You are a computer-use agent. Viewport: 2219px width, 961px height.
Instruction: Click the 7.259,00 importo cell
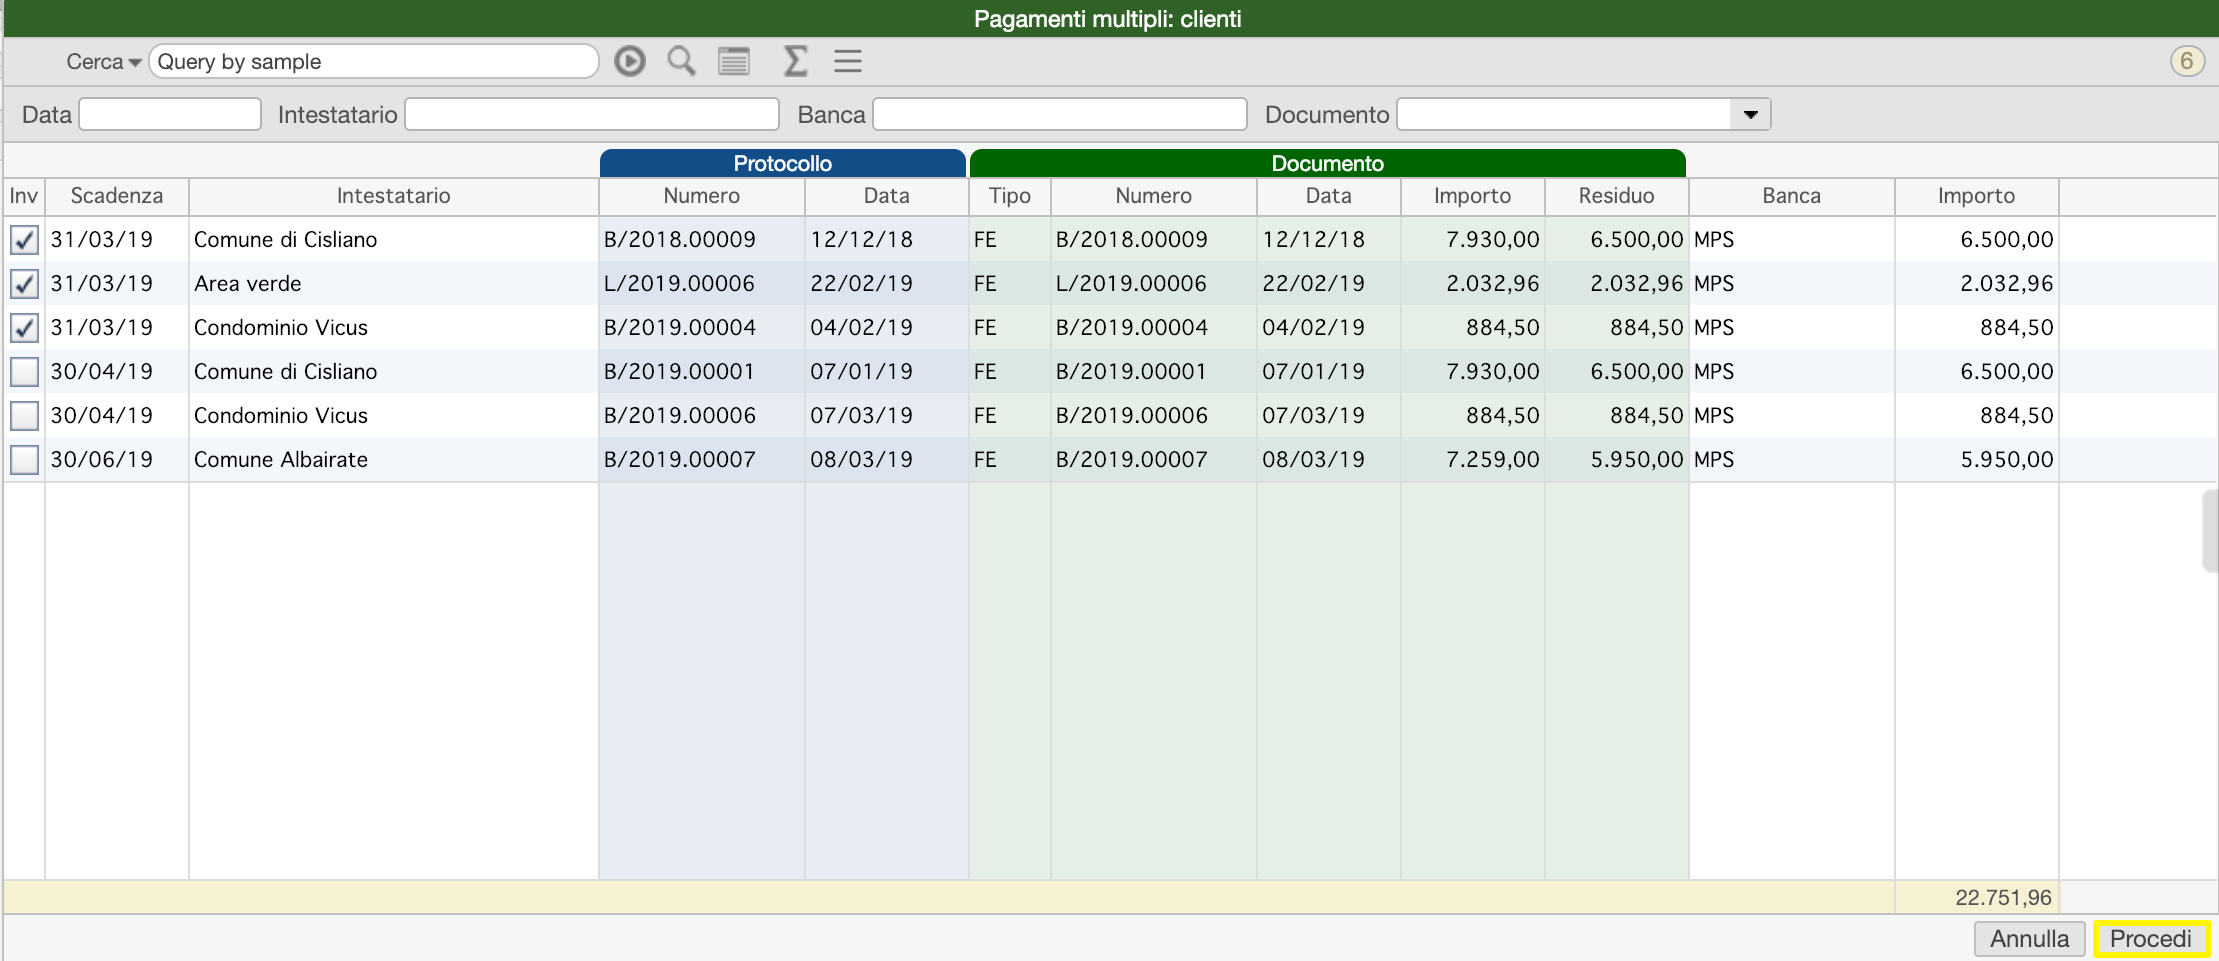(1473, 460)
